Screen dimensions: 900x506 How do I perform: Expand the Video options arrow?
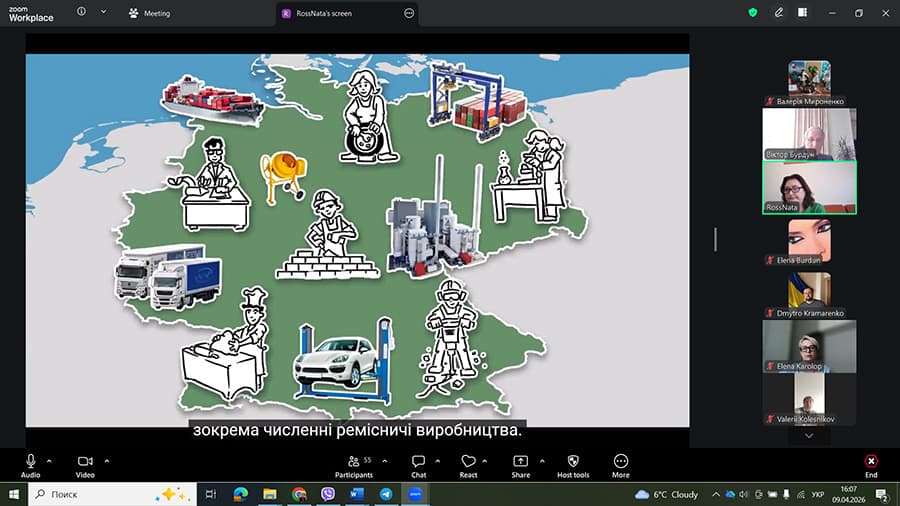coord(107,460)
